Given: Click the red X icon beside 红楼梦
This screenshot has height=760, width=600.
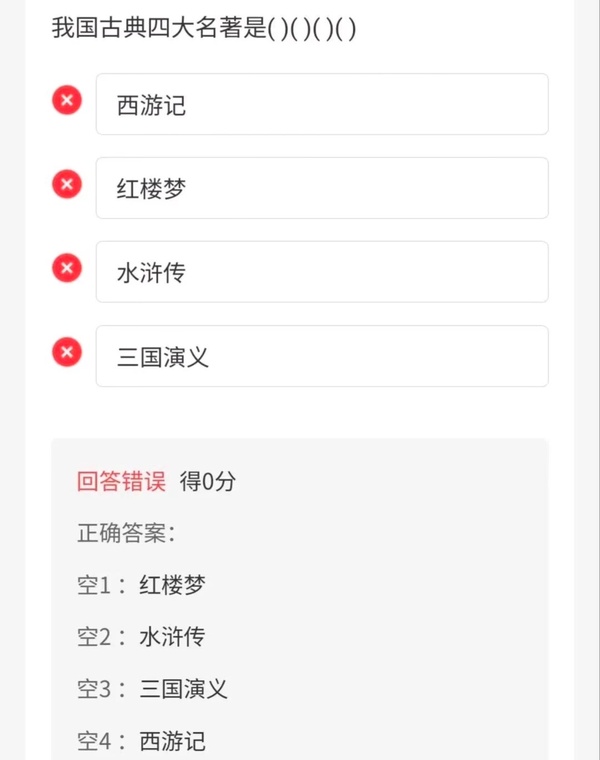Looking at the screenshot, I should pos(67,184).
